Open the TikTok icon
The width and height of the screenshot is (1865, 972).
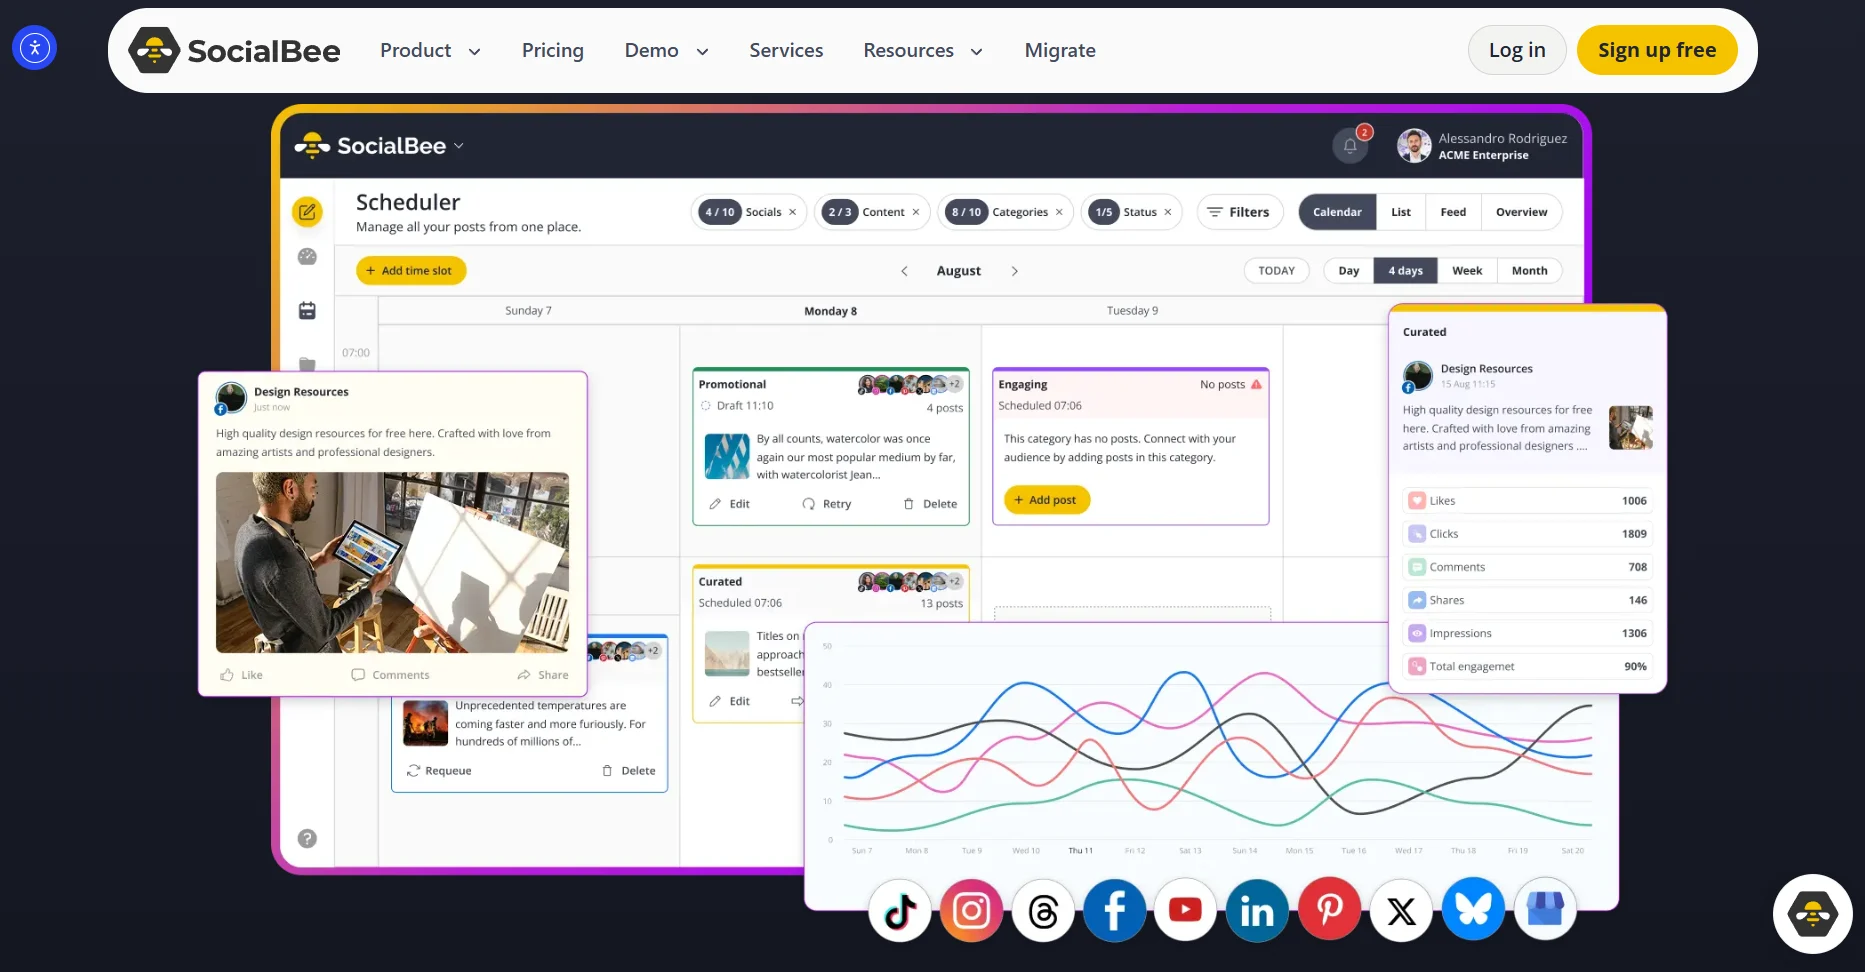coord(900,911)
